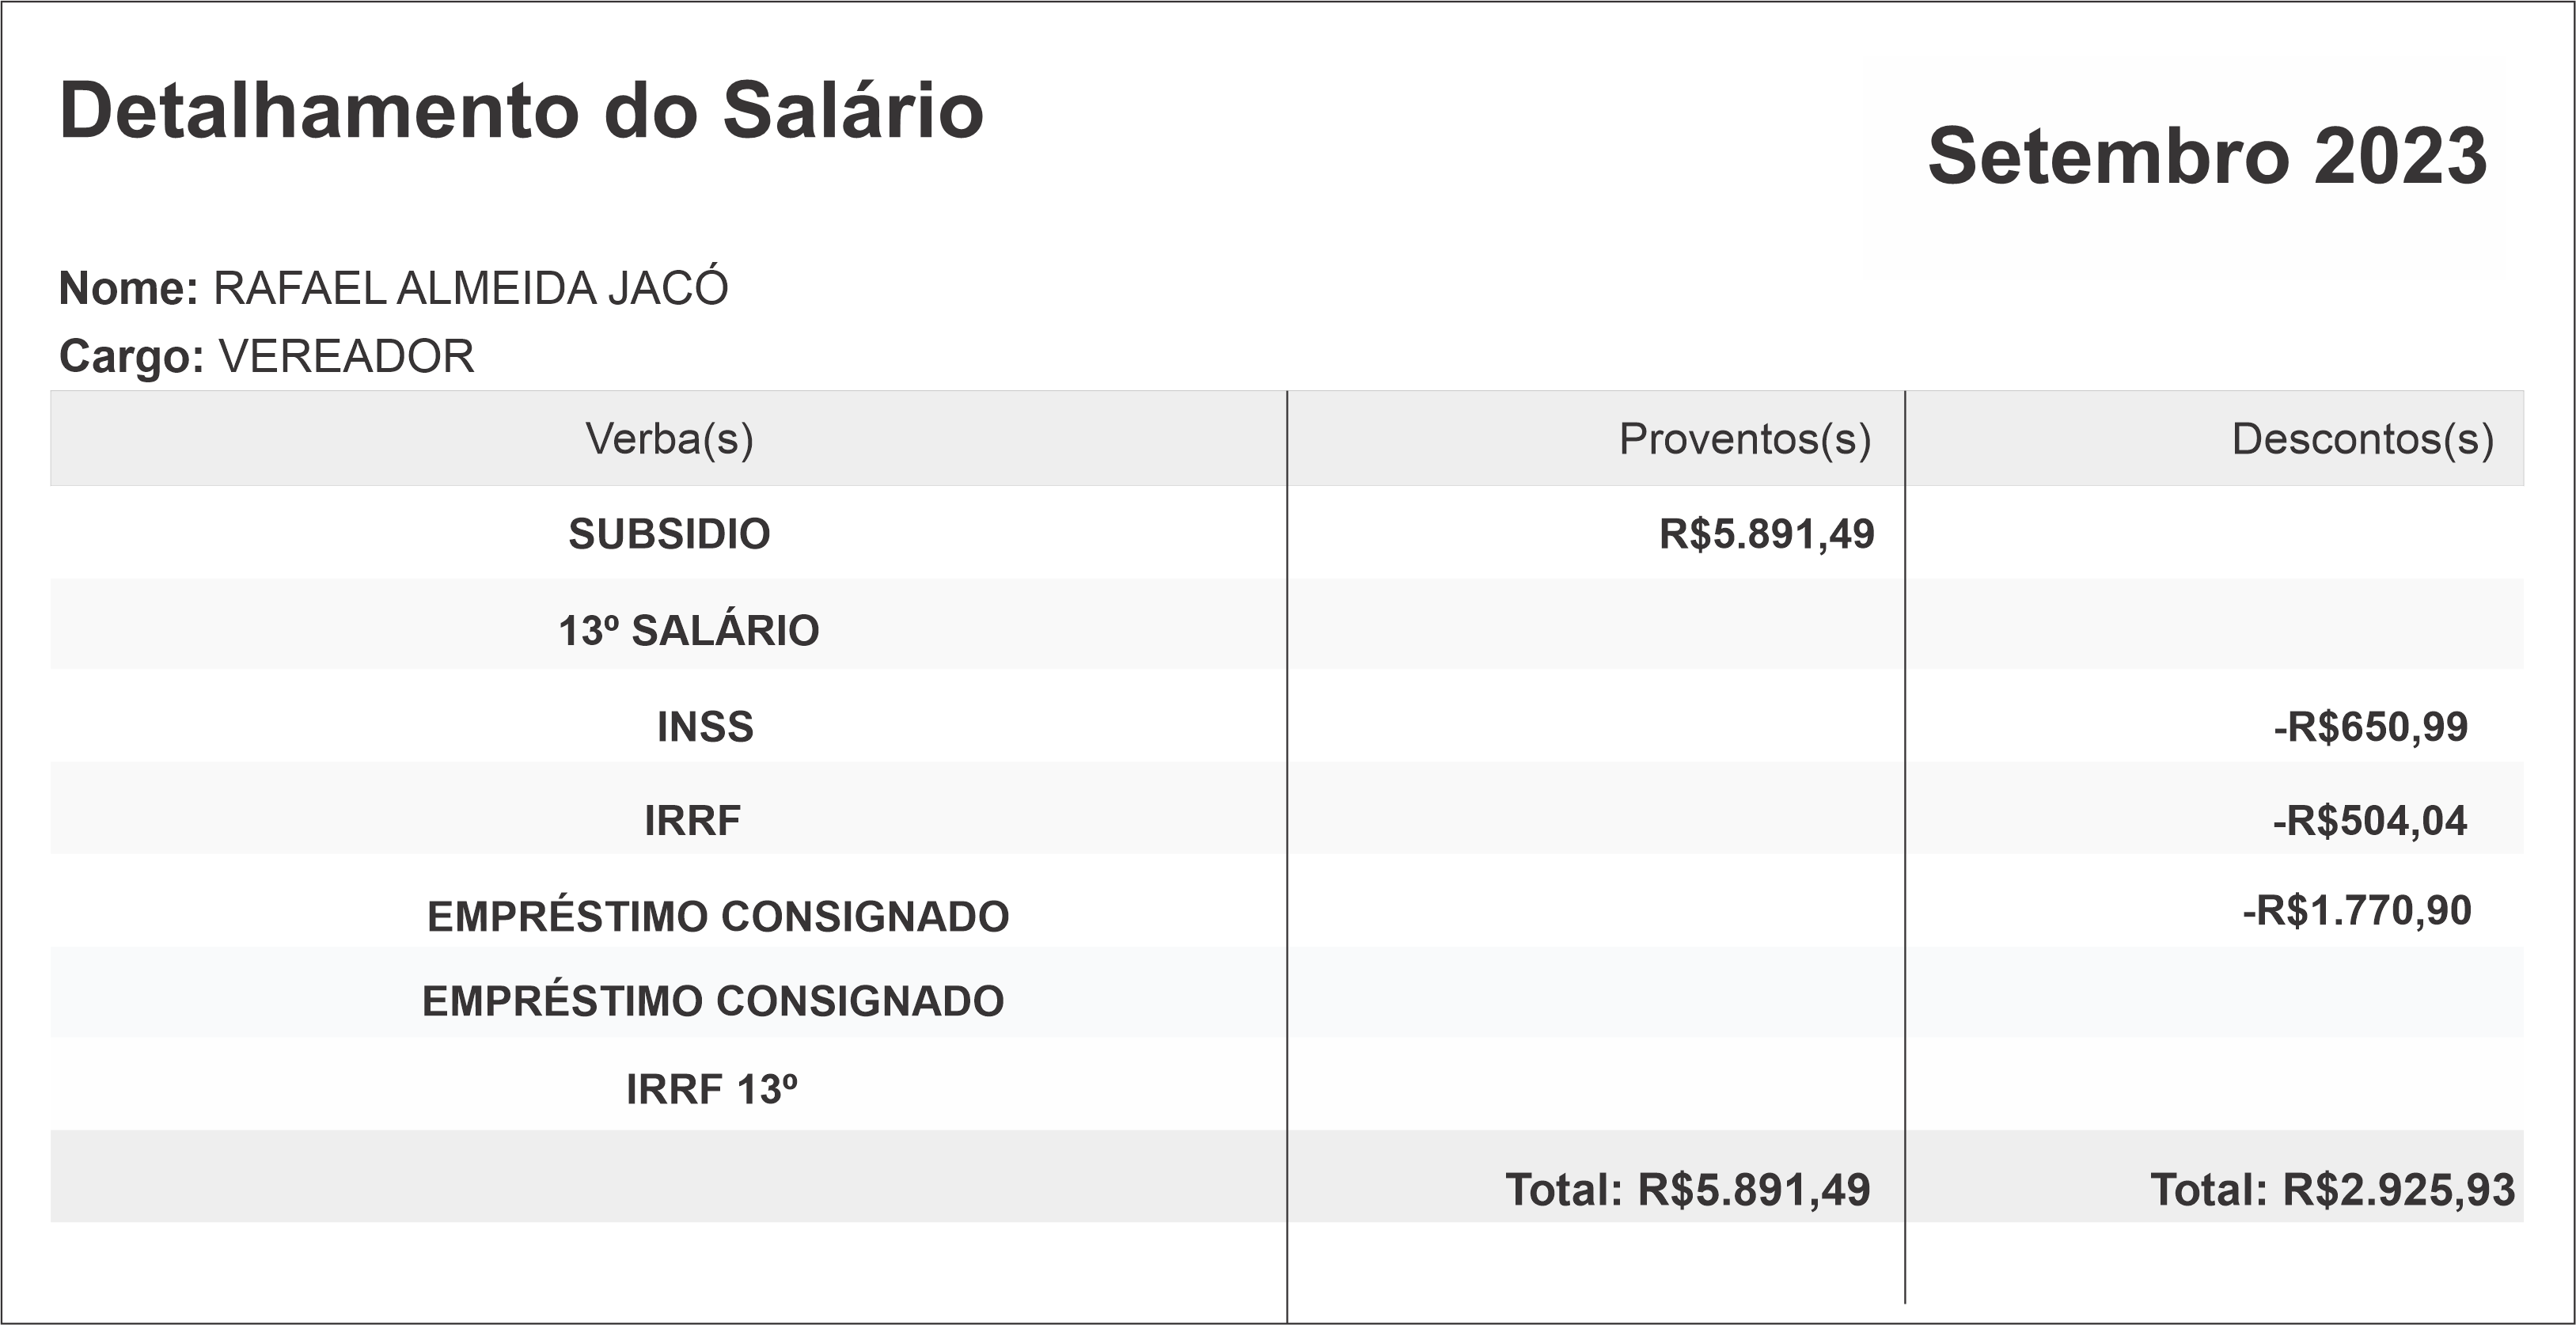Select the loan discount -R$1.770,90
This screenshot has height=1325, width=2576.
coord(2356,911)
